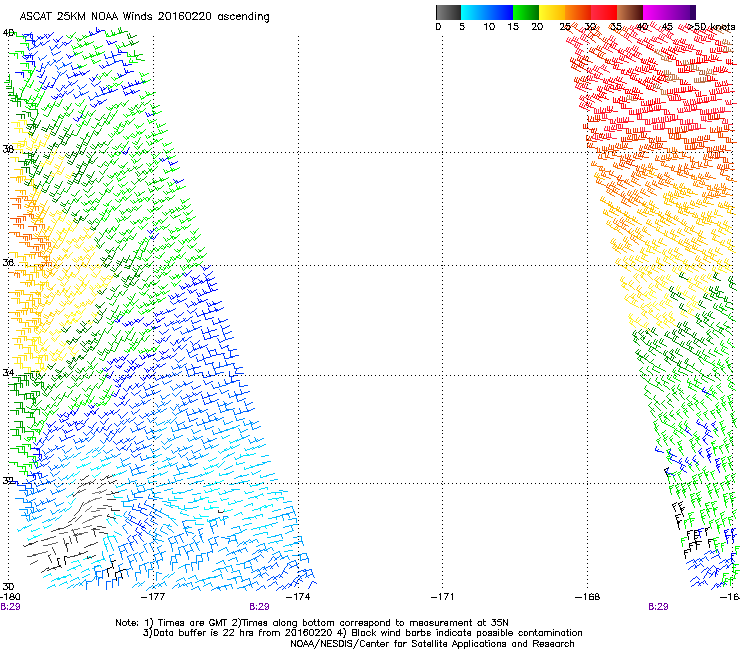
Task: Click the brown 35-40 knots color segment
Action: (630, 12)
